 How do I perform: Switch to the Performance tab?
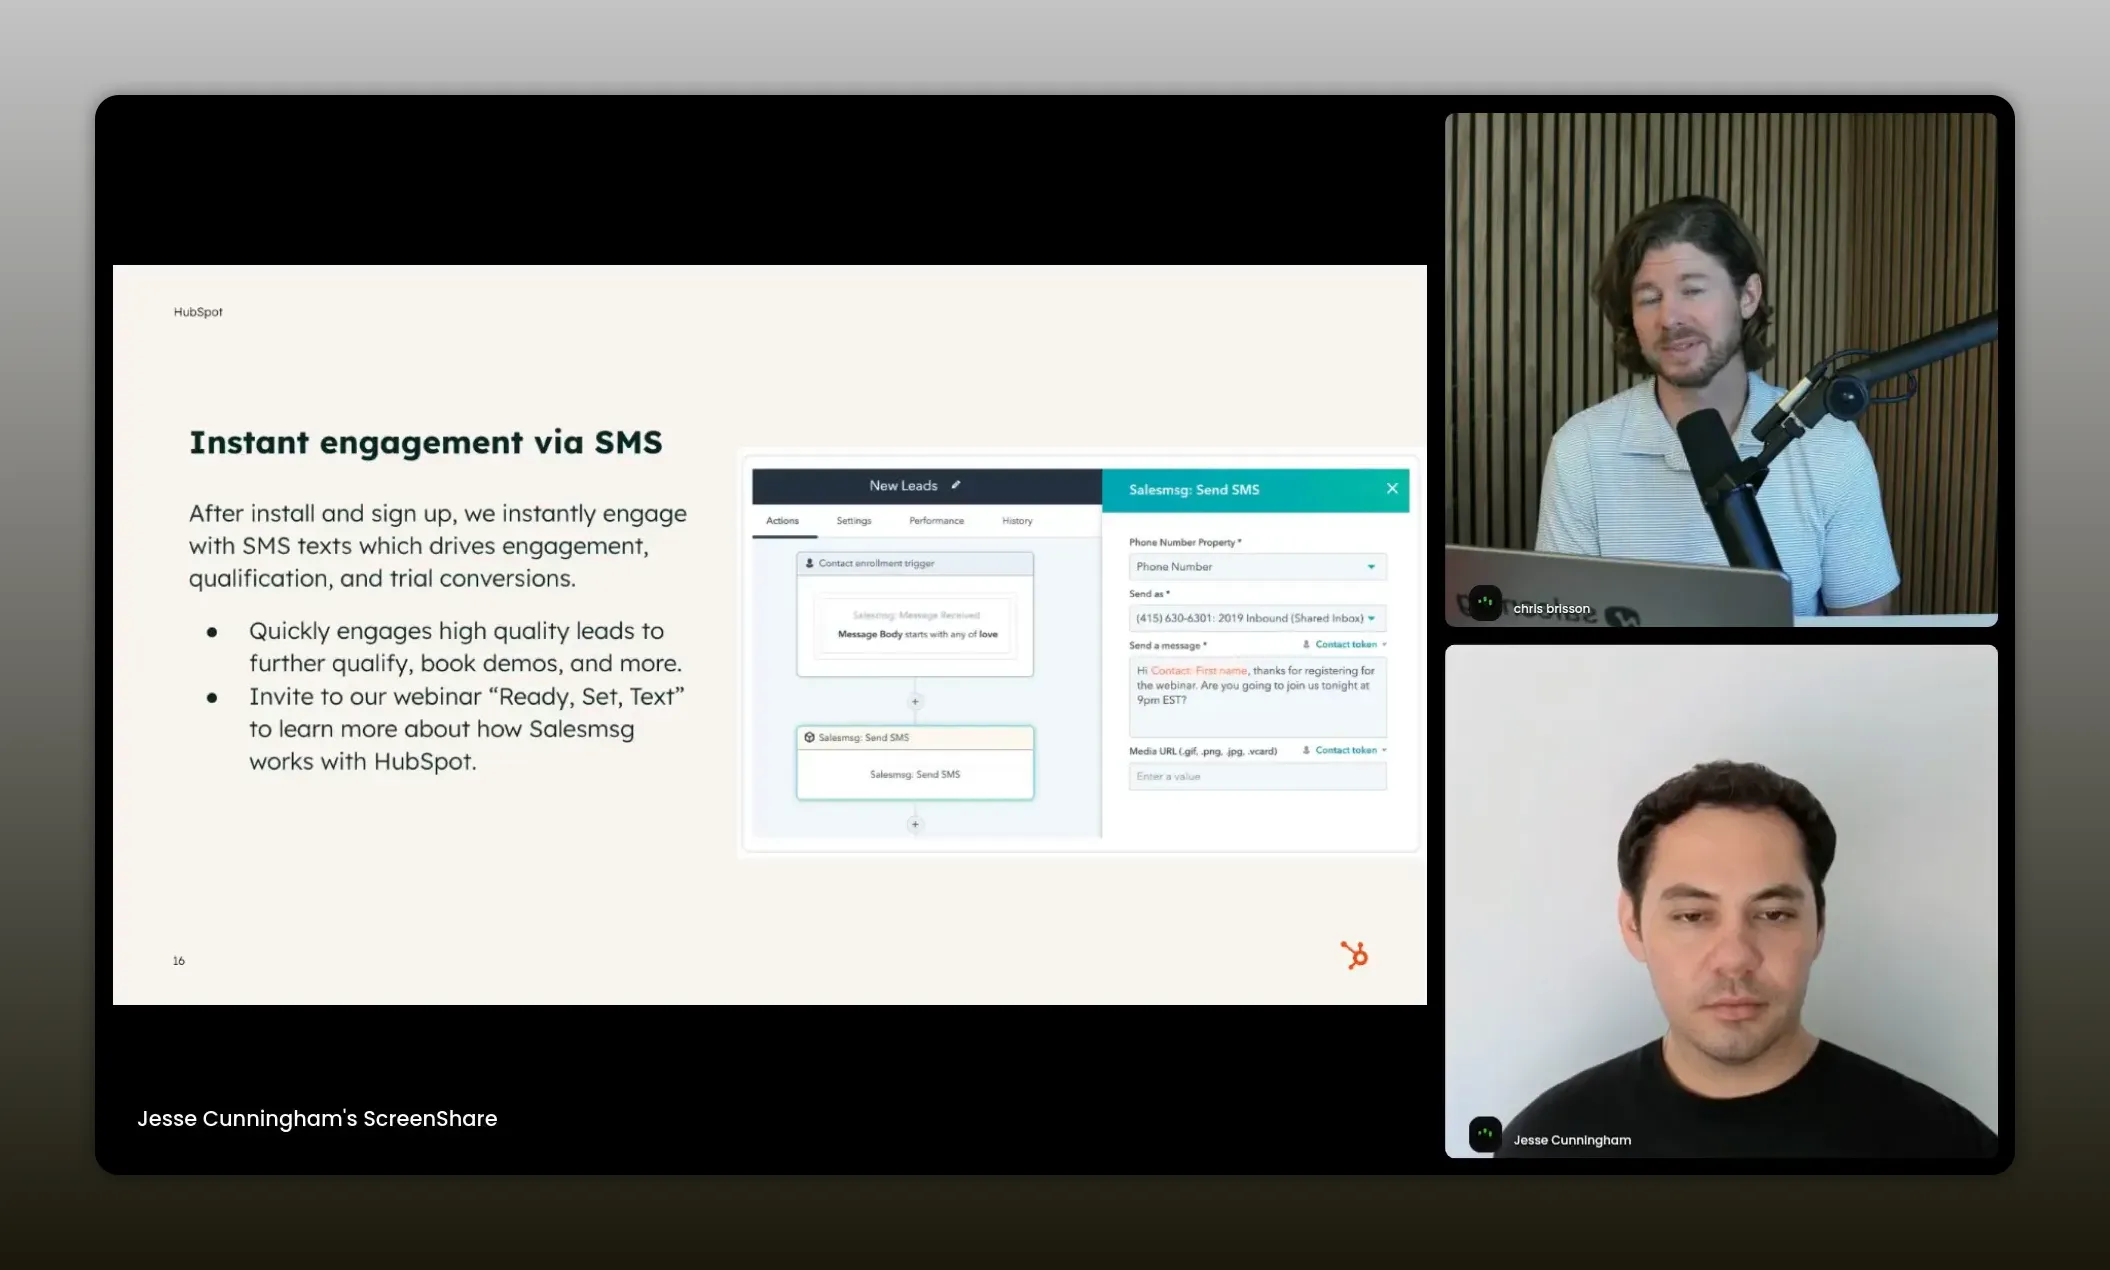pos(936,521)
